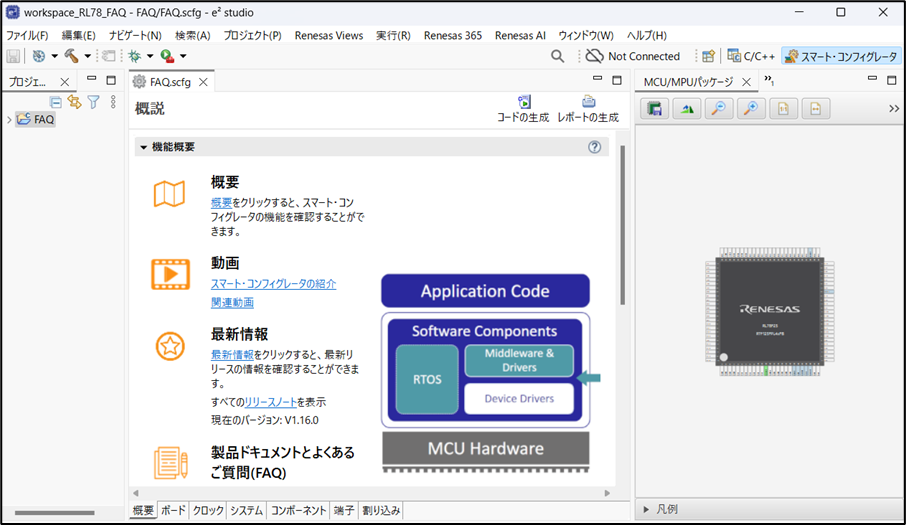Close the プロジェ... explorer tab

tap(65, 82)
